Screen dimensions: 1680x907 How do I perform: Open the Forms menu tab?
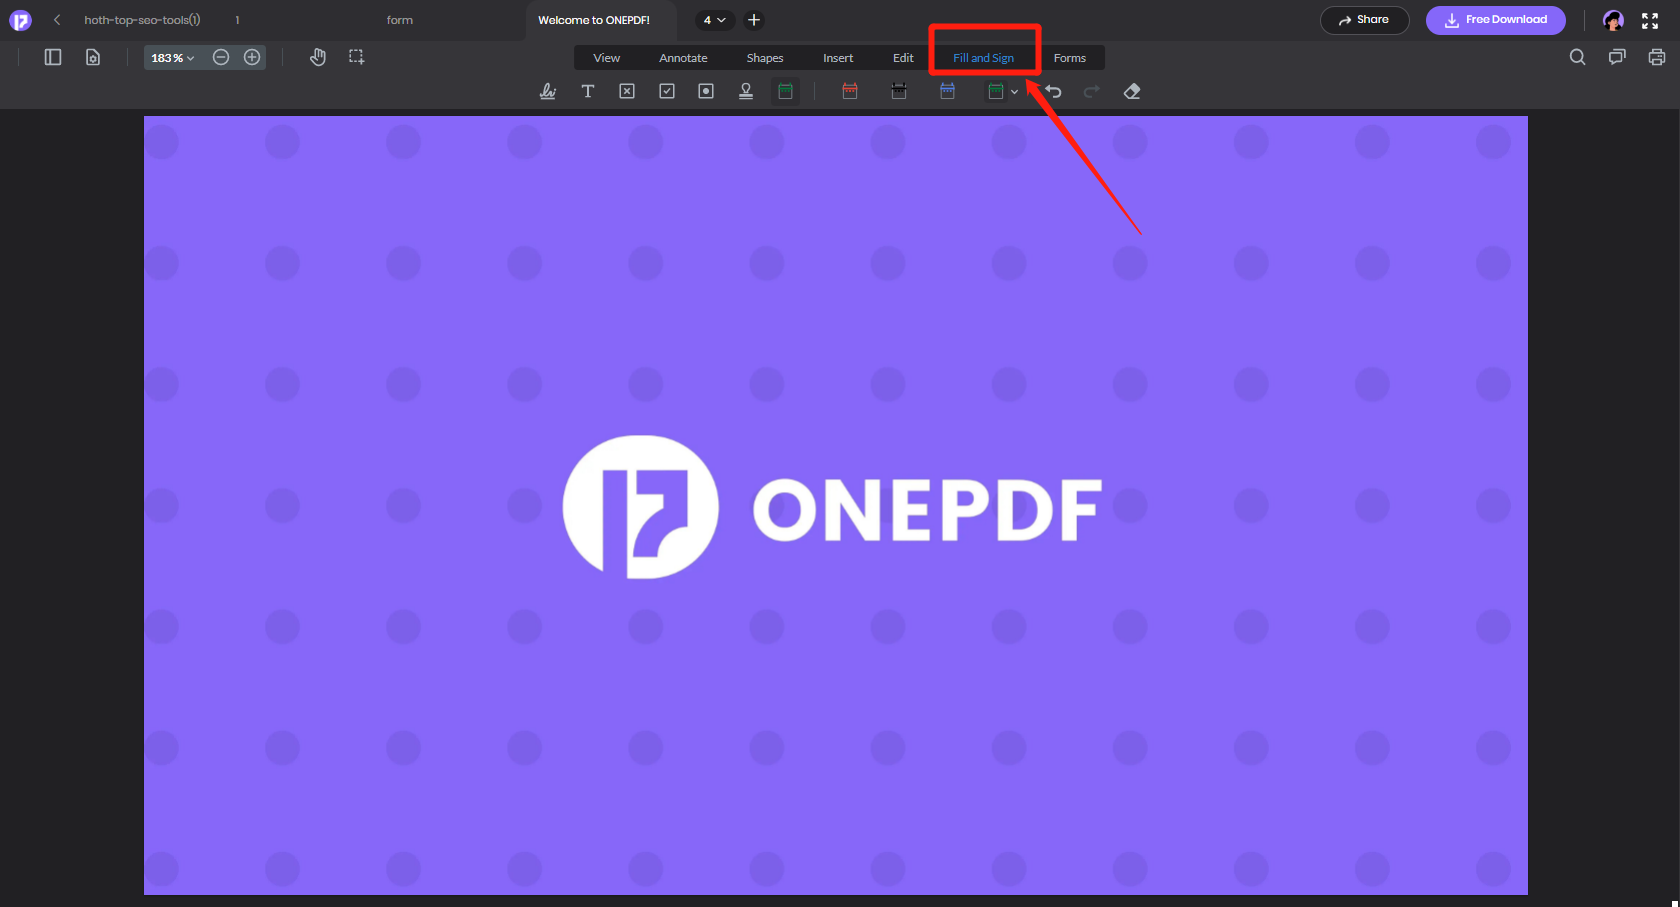[x=1070, y=58]
